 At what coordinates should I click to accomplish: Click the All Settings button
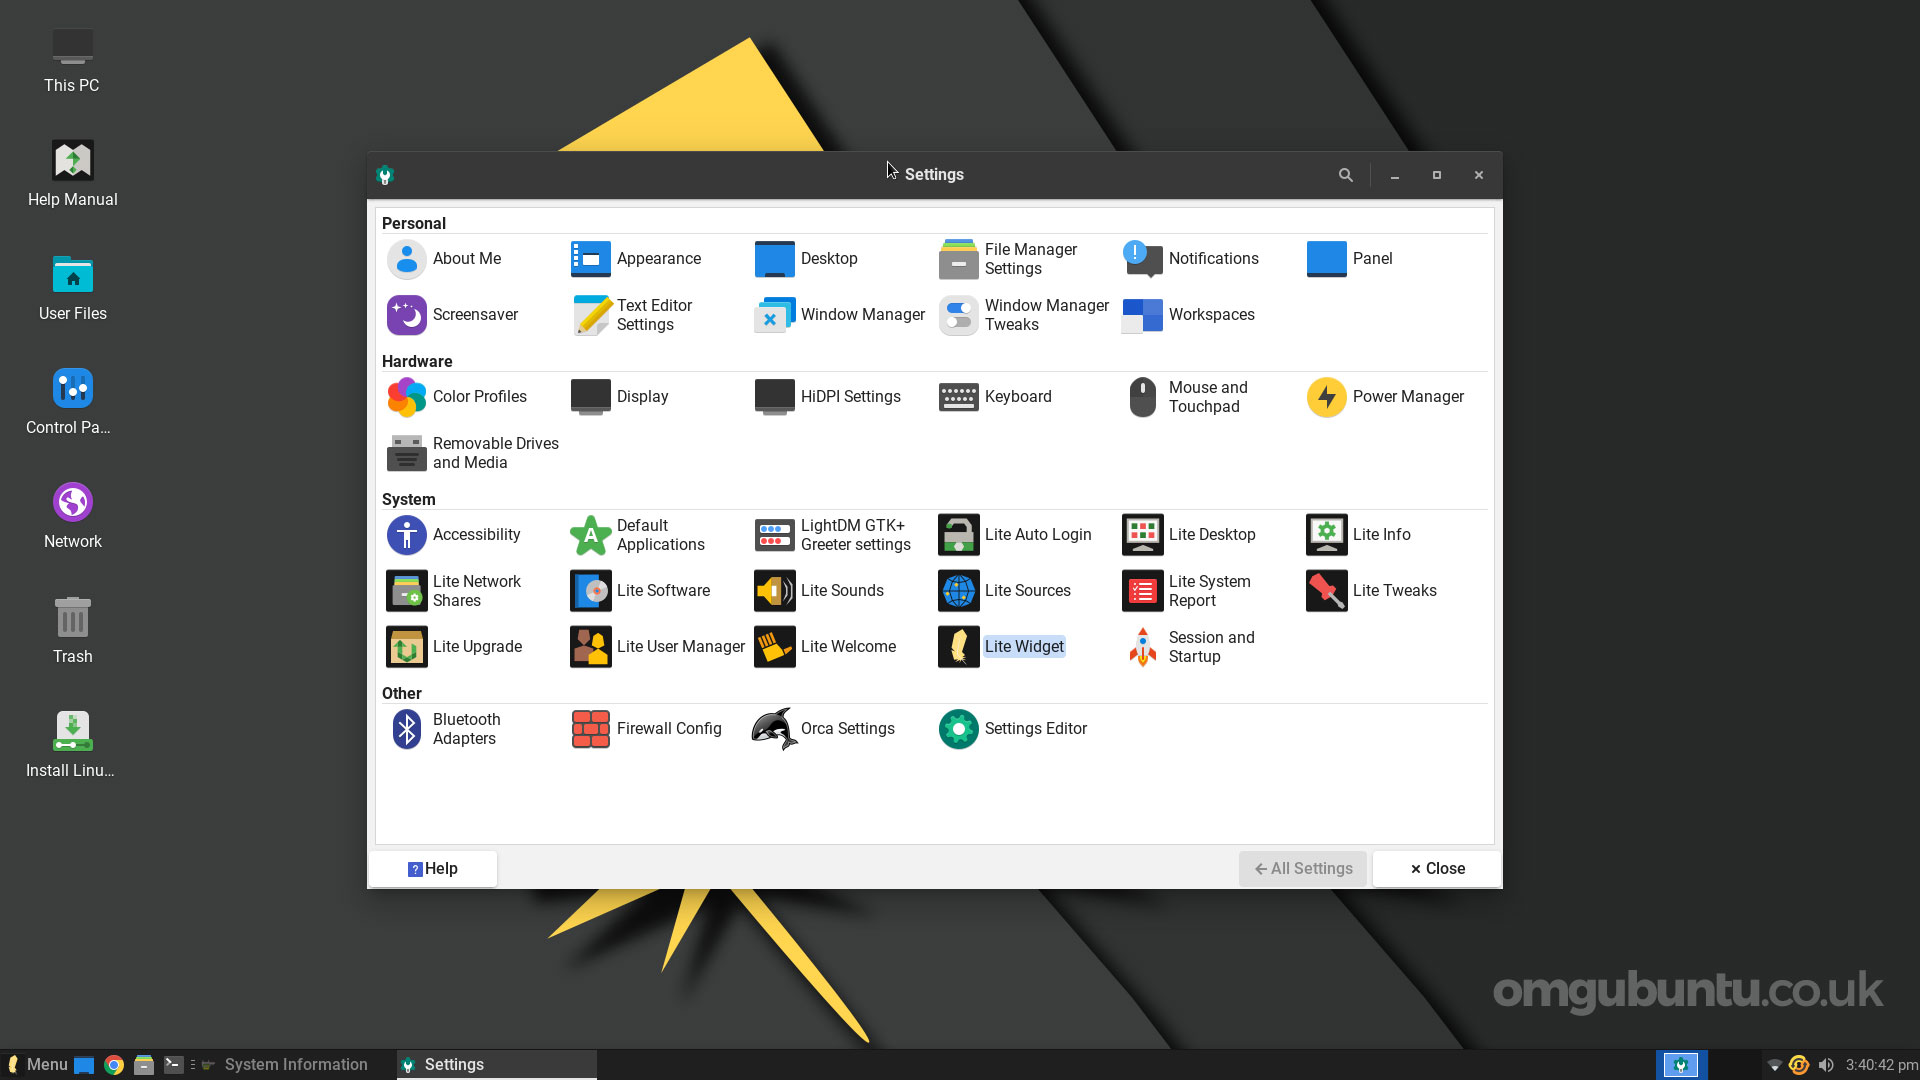point(1302,868)
